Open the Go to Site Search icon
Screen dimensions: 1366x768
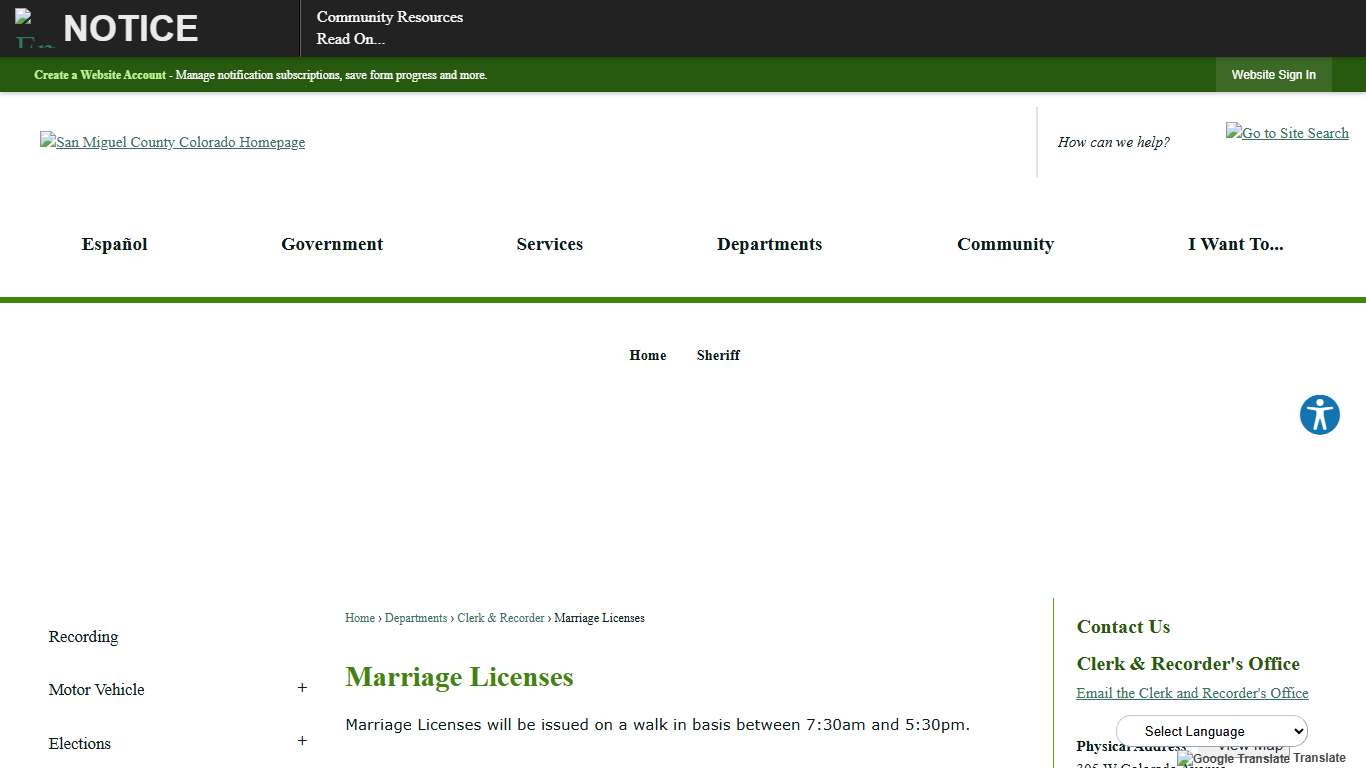click(1287, 133)
